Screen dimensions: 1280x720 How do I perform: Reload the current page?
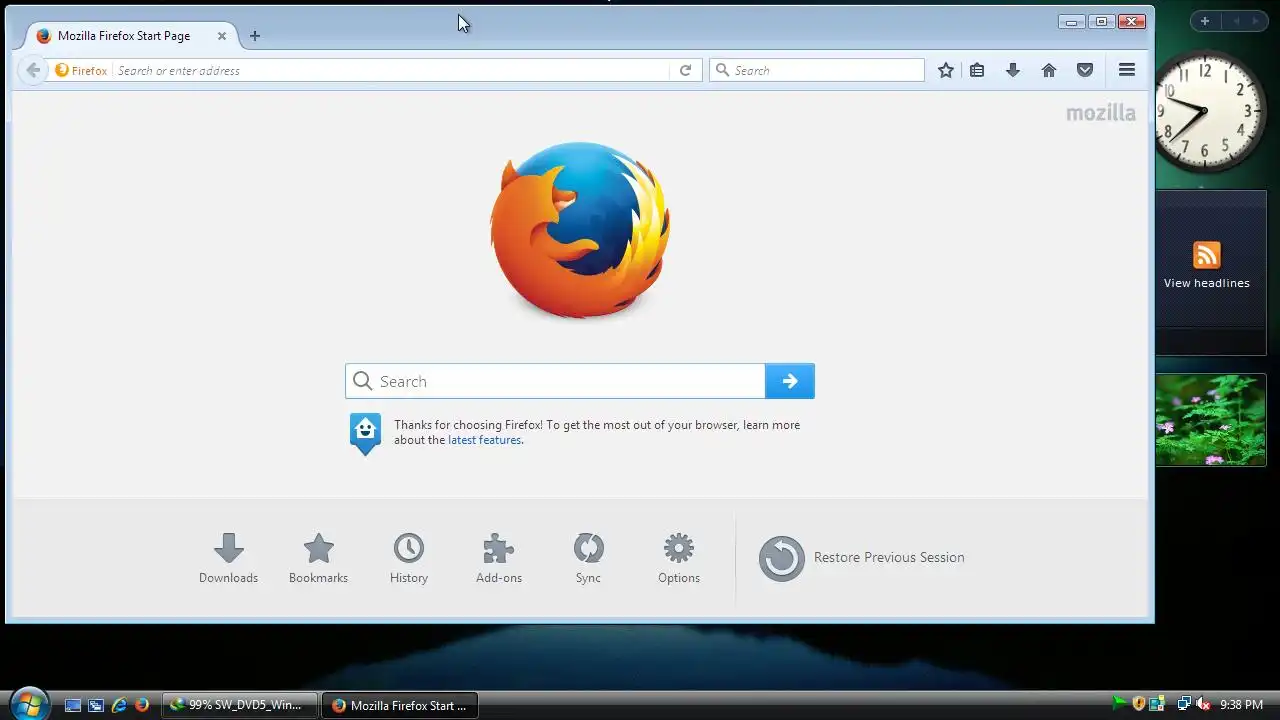pyautogui.click(x=685, y=70)
